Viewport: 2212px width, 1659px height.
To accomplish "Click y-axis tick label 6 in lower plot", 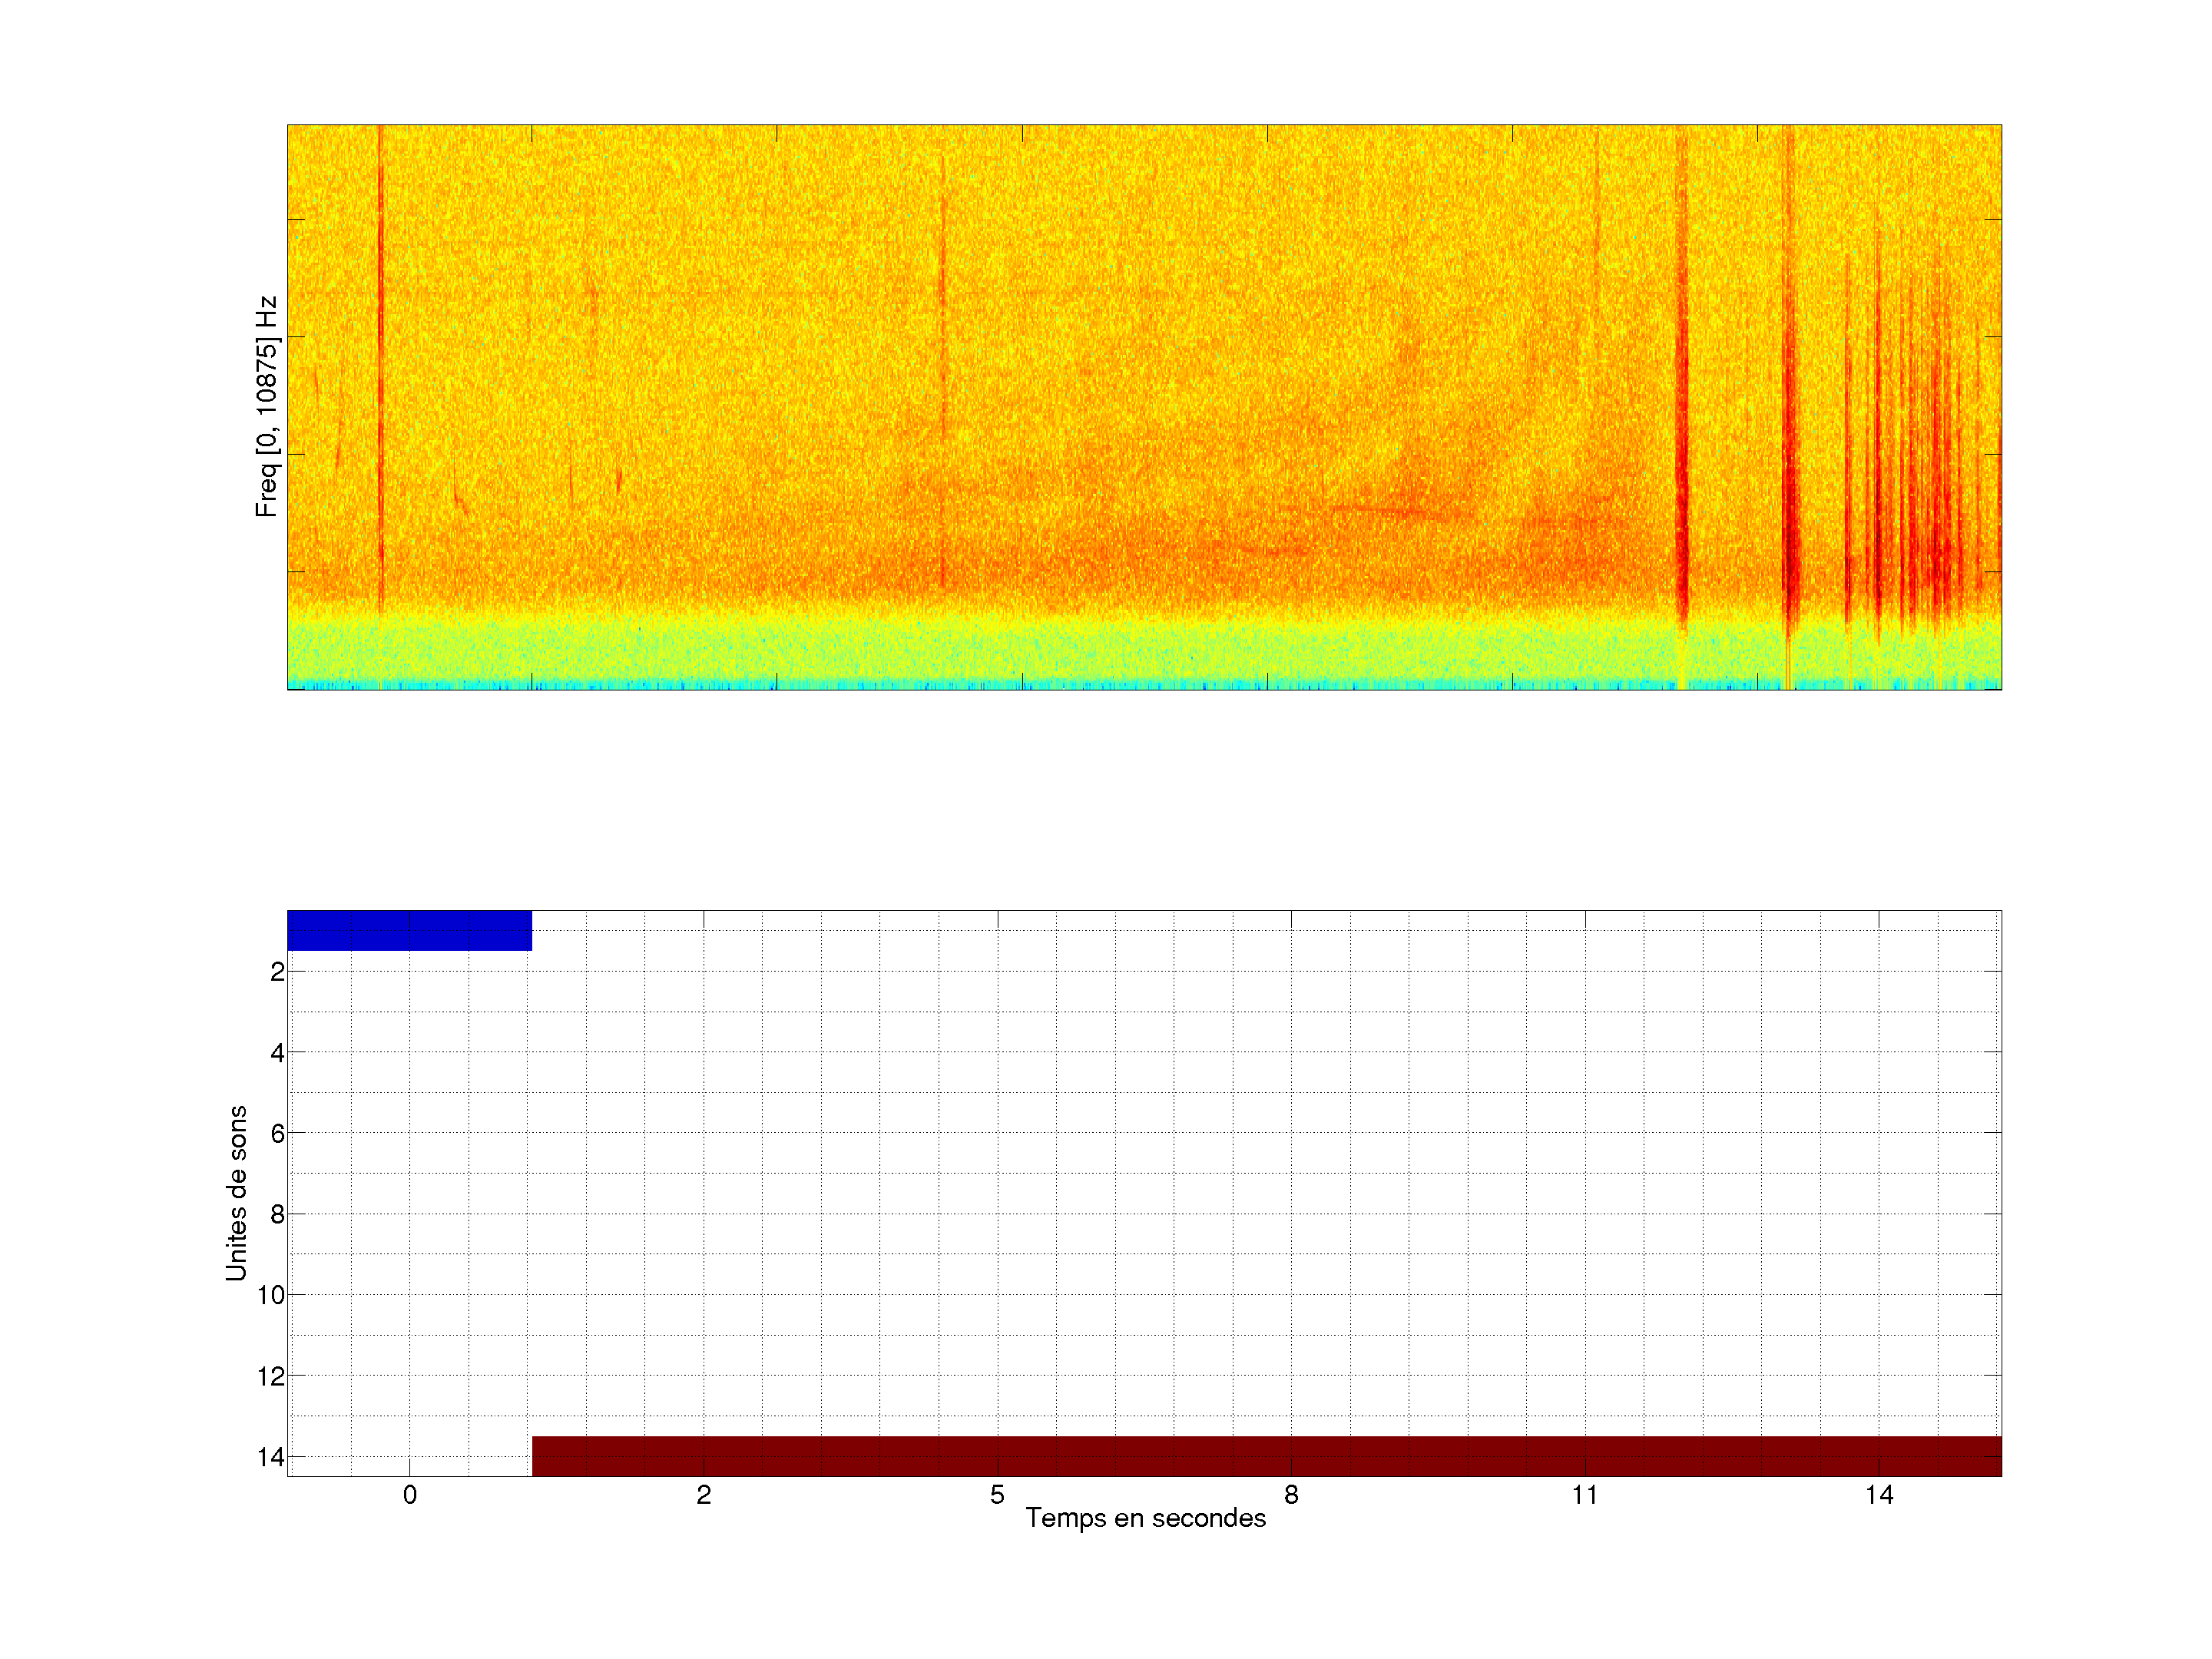I will (x=277, y=1133).
